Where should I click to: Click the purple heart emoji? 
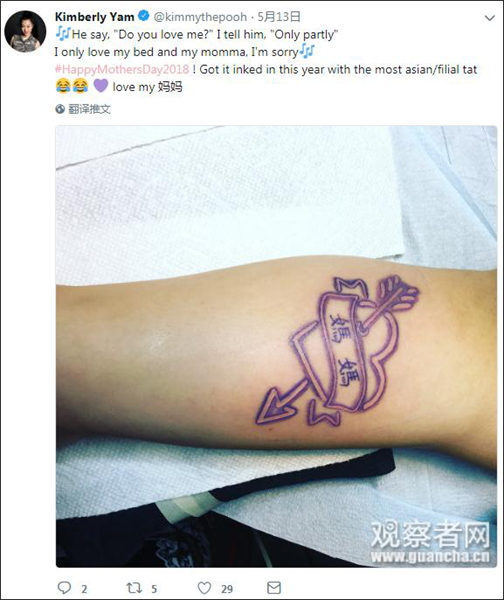(101, 86)
